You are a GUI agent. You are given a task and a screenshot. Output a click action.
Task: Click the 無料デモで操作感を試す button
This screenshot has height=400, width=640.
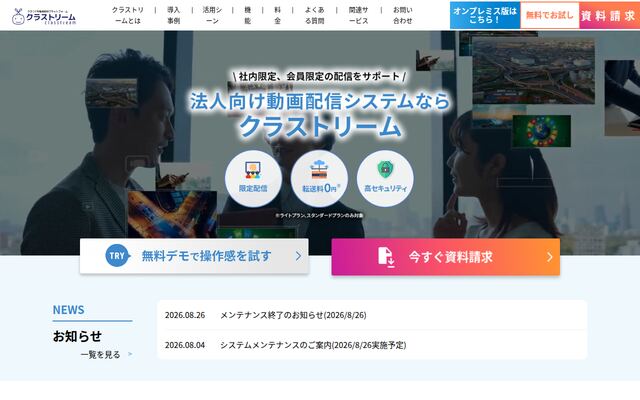pyautogui.click(x=194, y=256)
